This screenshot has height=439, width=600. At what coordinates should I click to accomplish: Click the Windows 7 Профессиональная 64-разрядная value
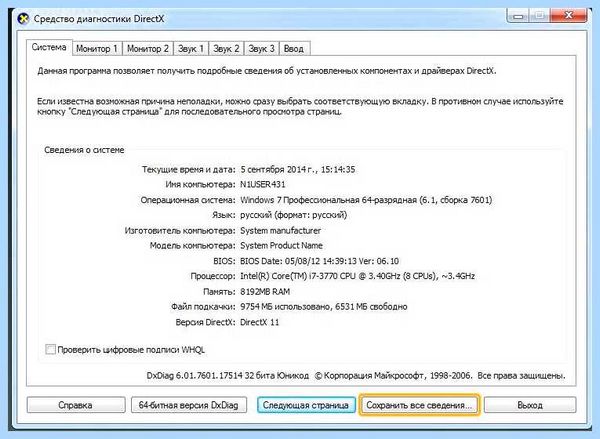366,200
